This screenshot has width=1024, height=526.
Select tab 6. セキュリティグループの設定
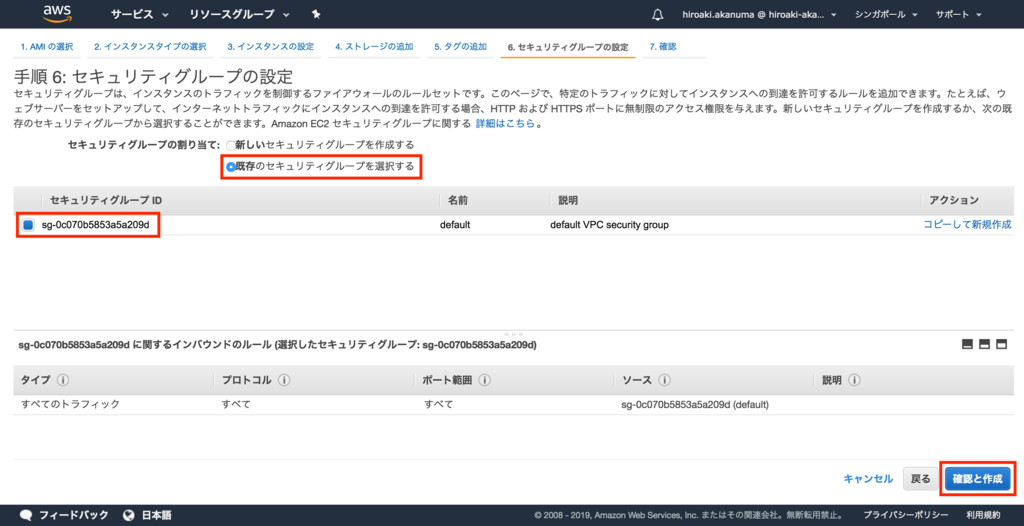pyautogui.click(x=568, y=47)
